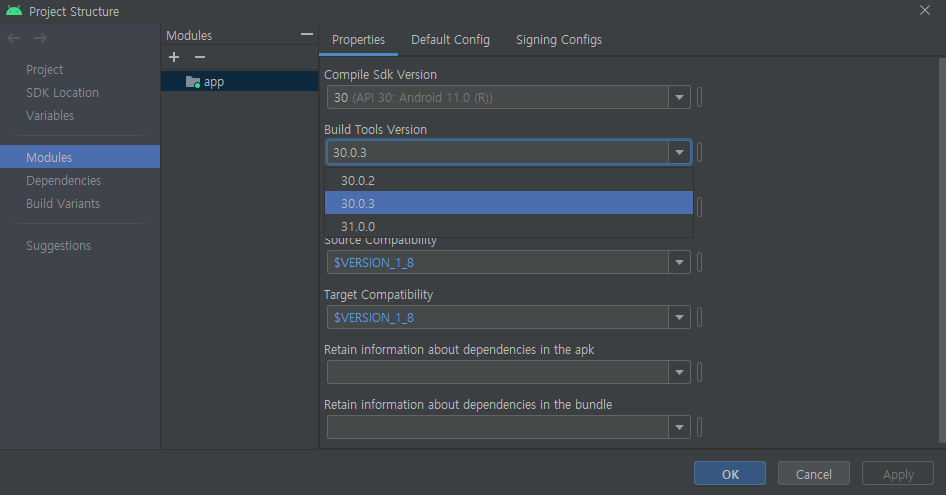This screenshot has height=495, width=946.
Task: Bind variable for dependencies in the bundle field
Action: (699, 427)
